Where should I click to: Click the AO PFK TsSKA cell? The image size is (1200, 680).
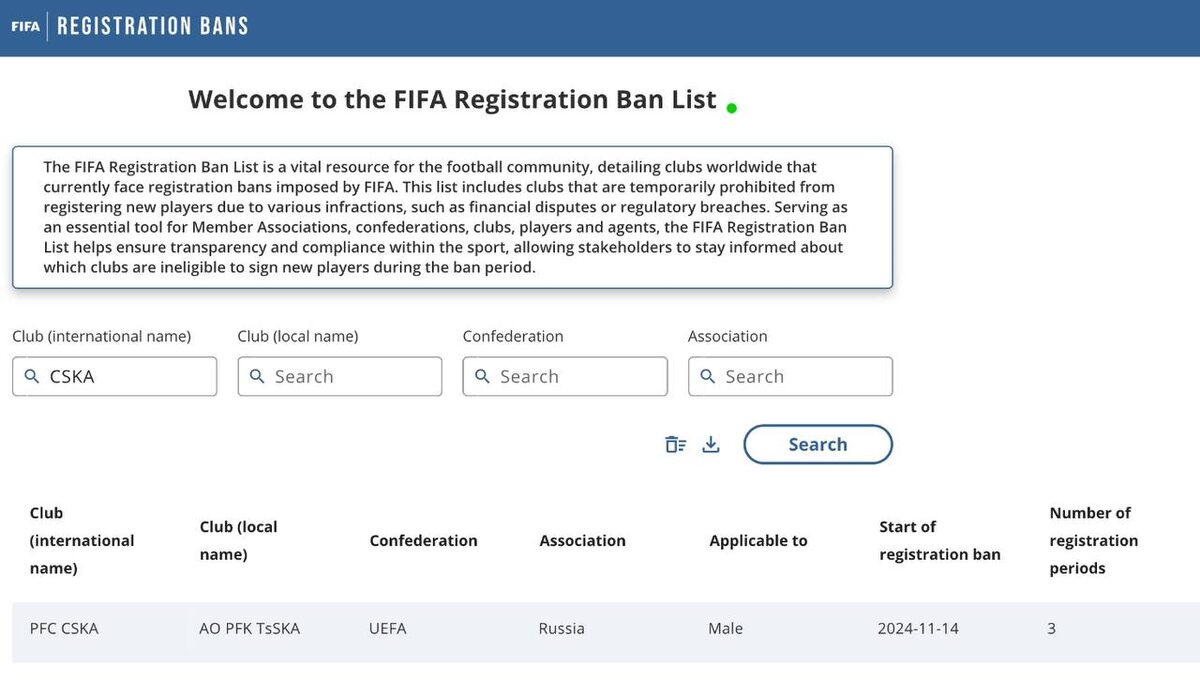(x=250, y=629)
